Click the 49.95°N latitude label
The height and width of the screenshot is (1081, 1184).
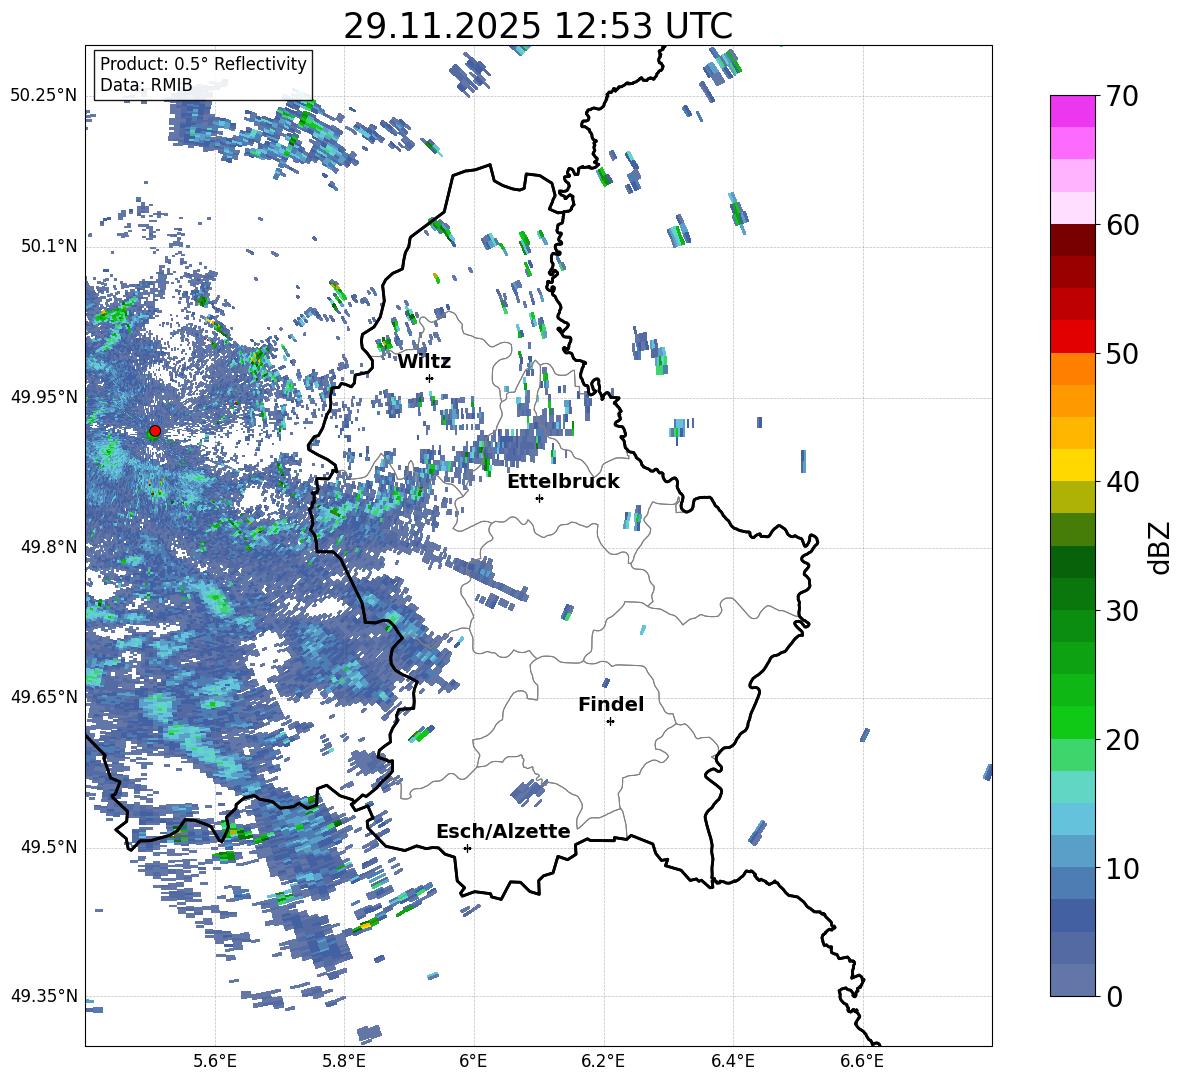44,397
